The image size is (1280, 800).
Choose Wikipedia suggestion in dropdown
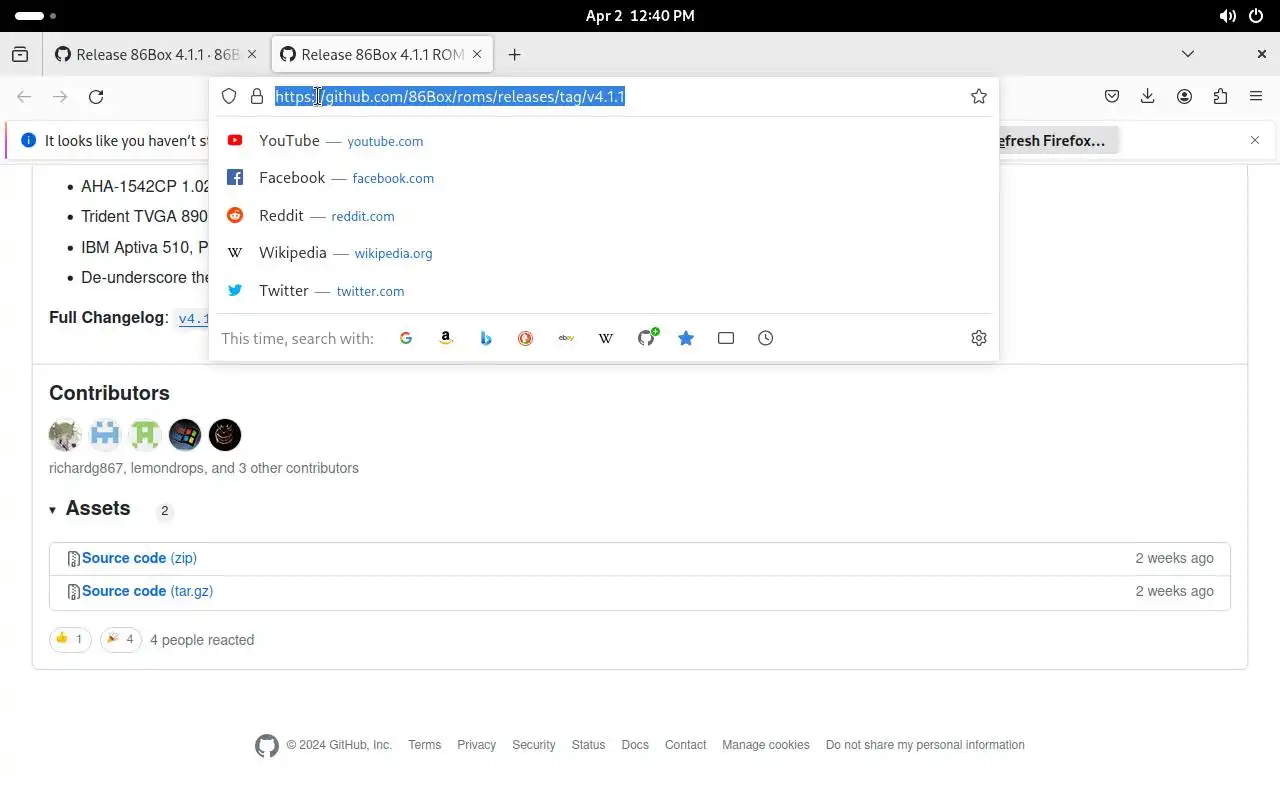pyautogui.click(x=604, y=253)
